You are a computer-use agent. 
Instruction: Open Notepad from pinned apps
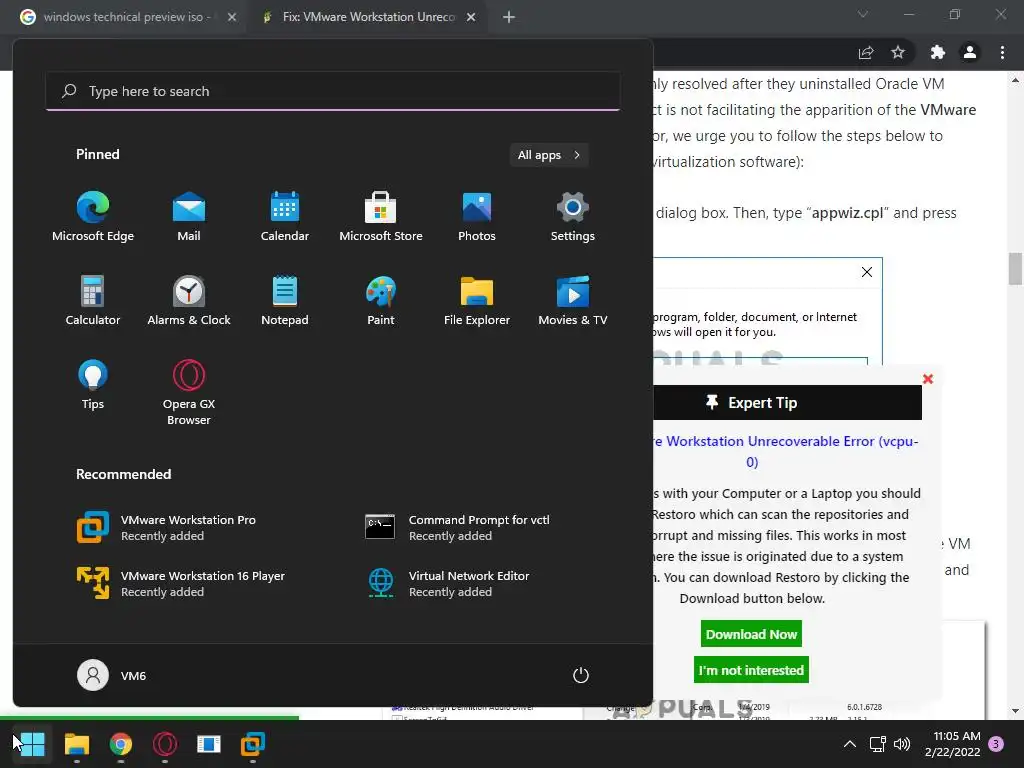tap(285, 300)
